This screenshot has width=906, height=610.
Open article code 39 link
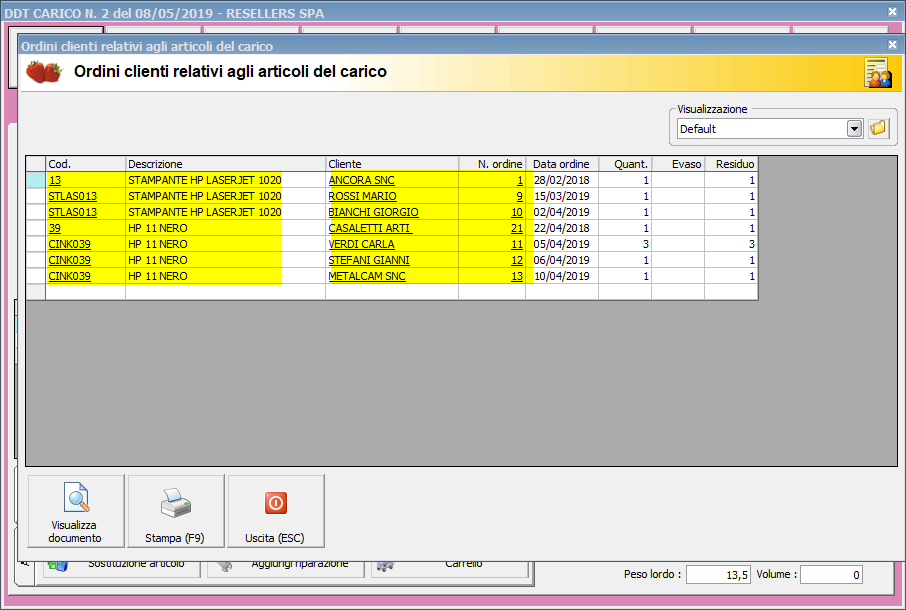coord(55,228)
